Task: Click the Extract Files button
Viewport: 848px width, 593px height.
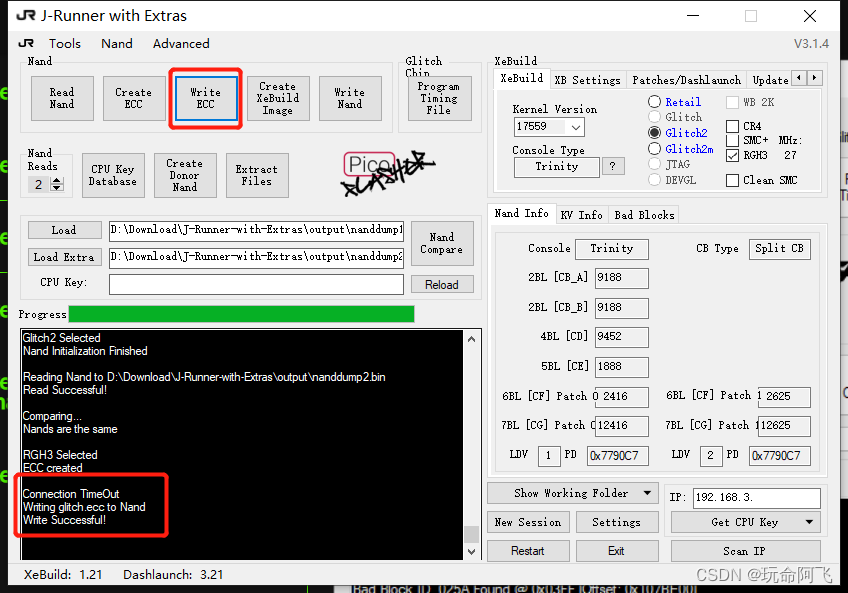Action: pyautogui.click(x=257, y=175)
